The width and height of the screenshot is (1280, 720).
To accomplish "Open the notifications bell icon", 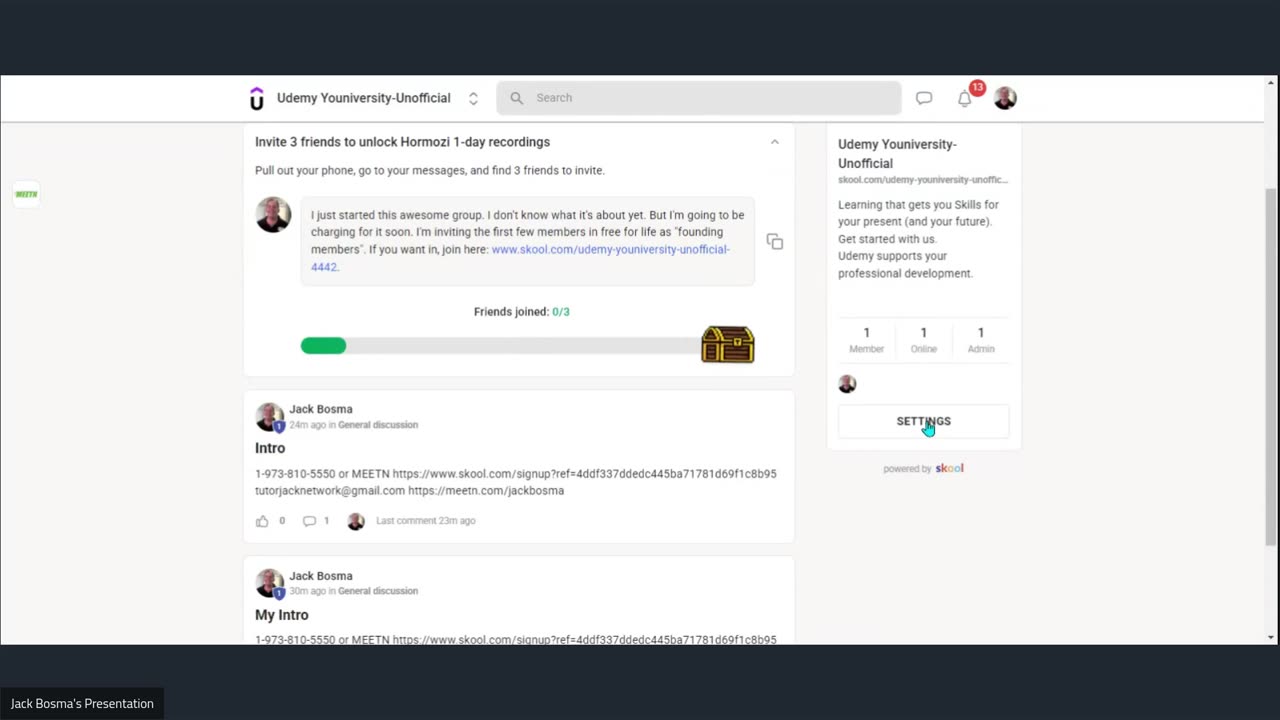I will (964, 98).
